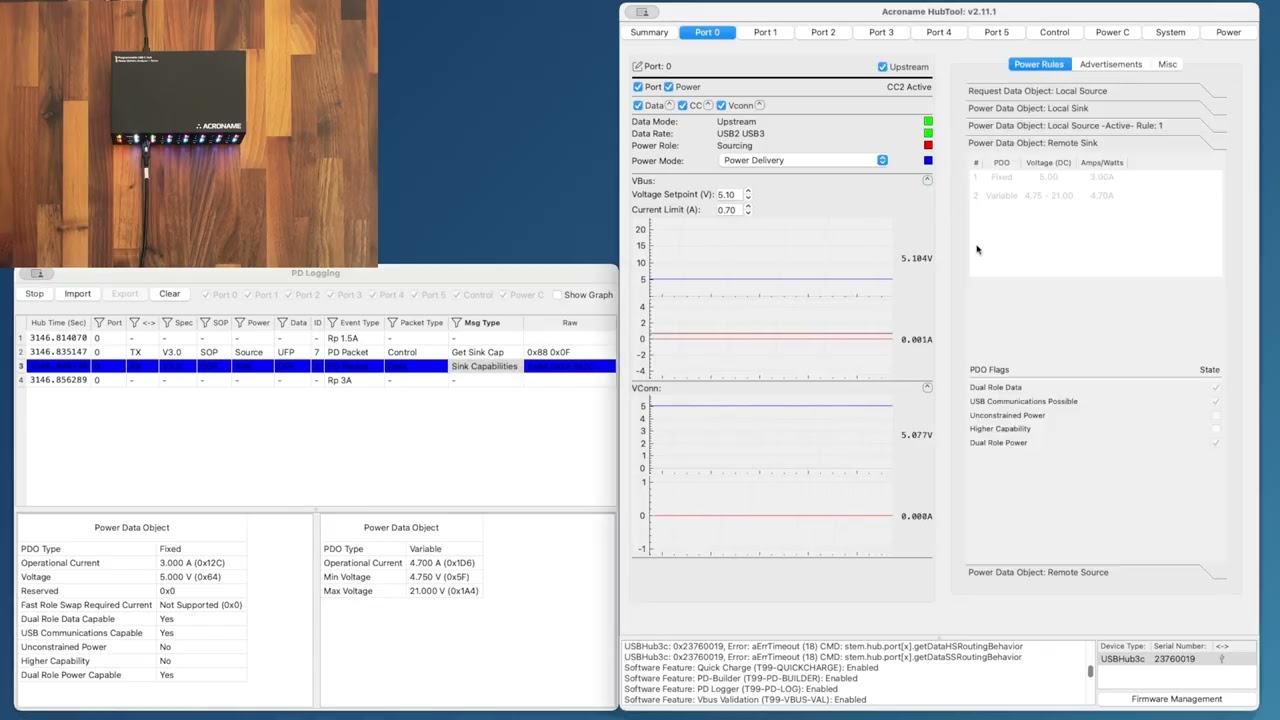Adjust the Current Limit stepper arrows

coord(748,210)
